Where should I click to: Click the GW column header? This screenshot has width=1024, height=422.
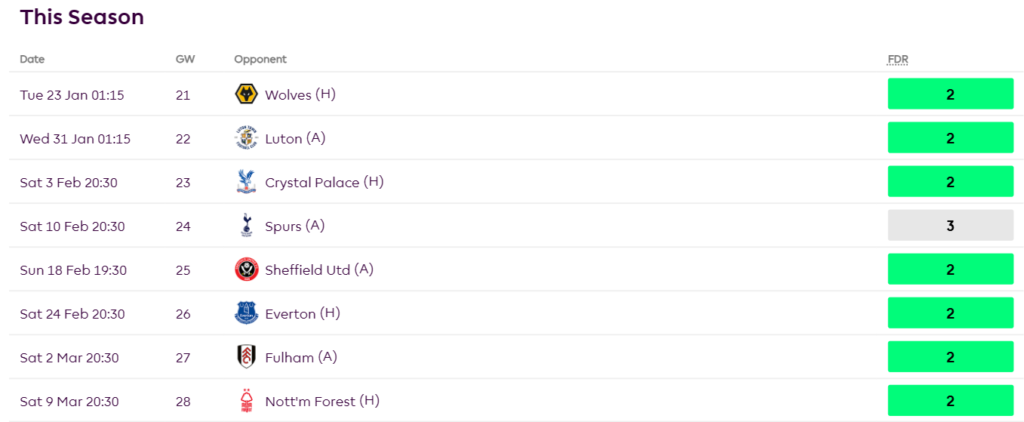pyautogui.click(x=185, y=59)
